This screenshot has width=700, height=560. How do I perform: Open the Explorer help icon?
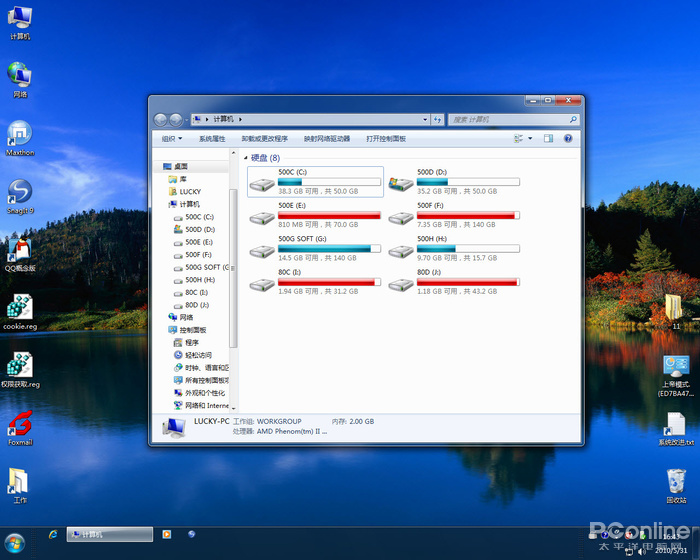click(x=568, y=138)
